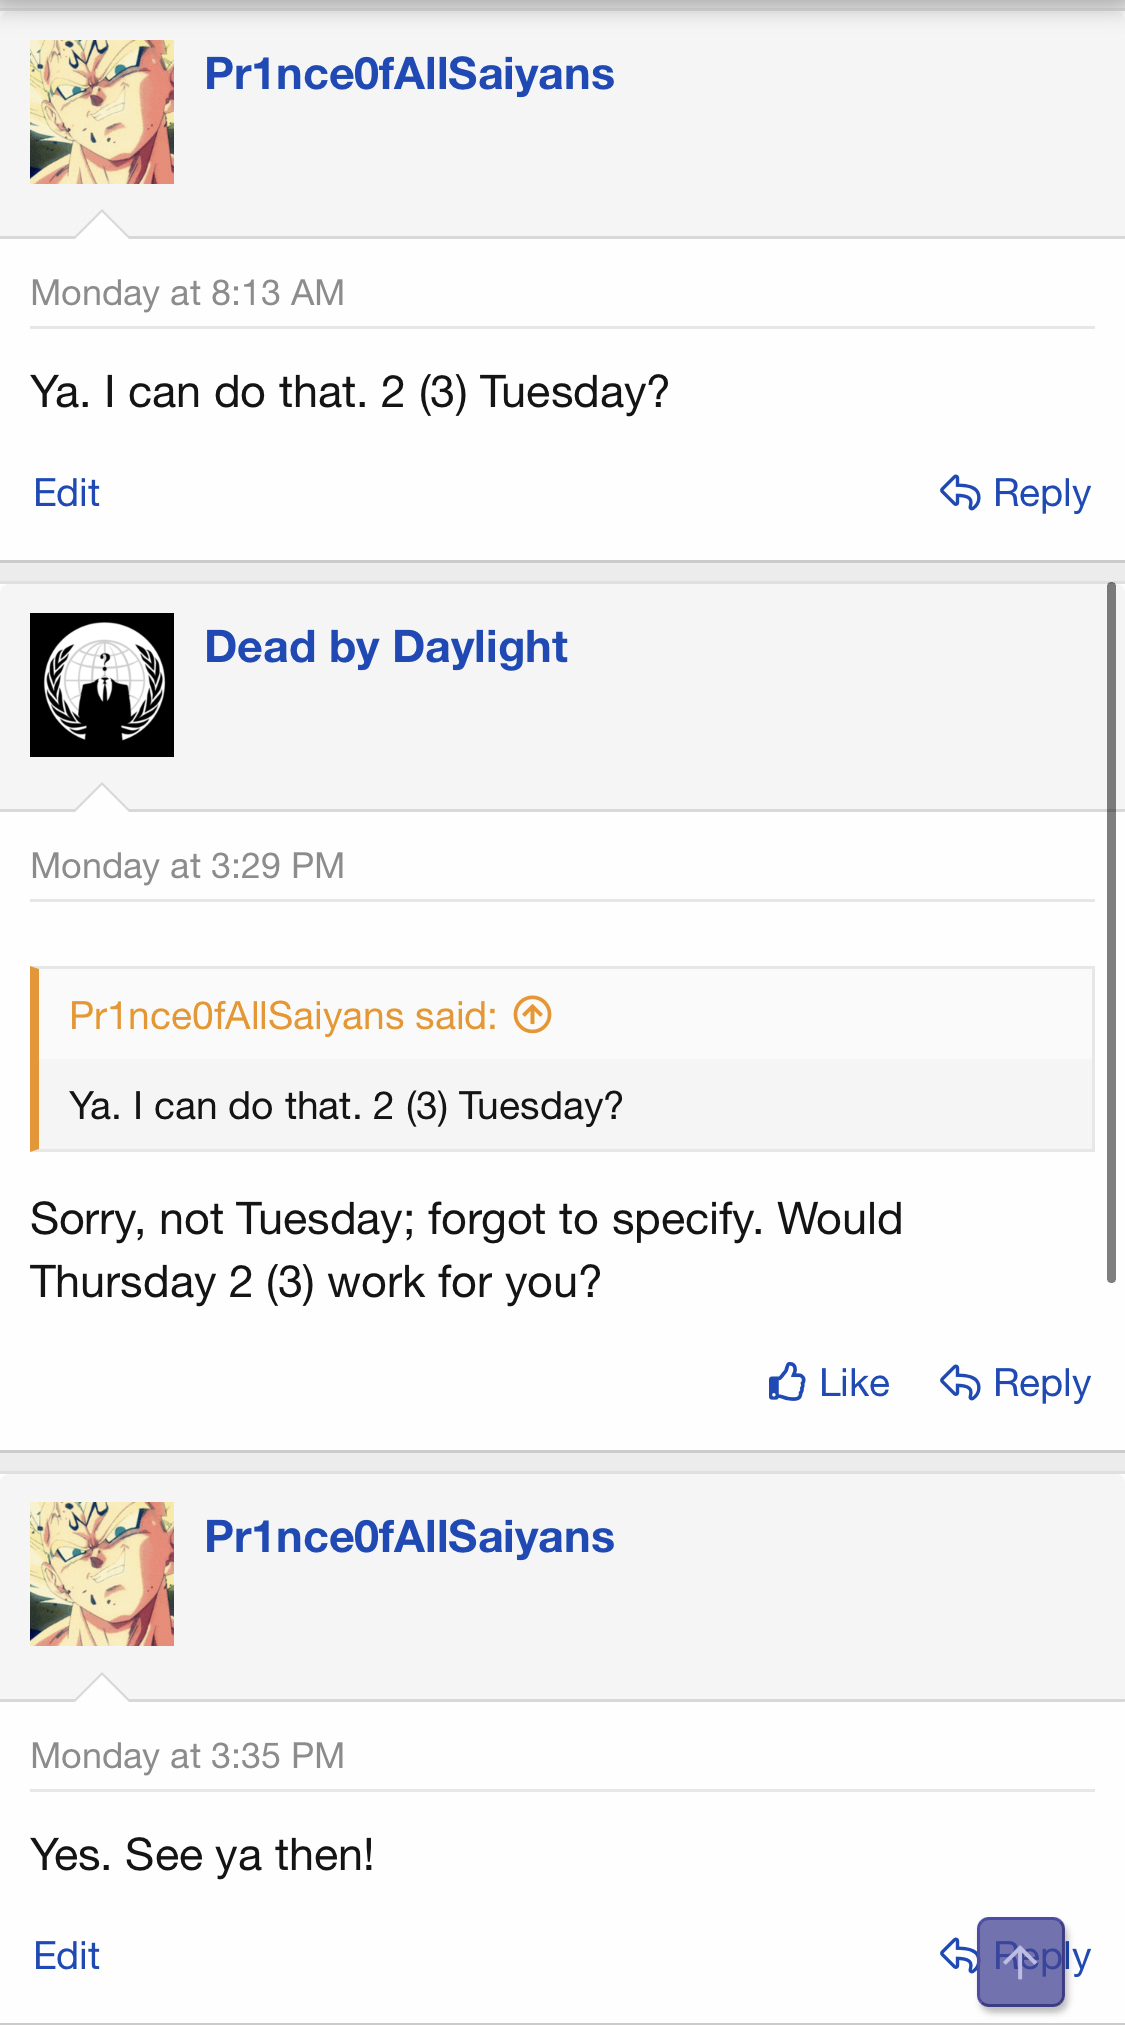Click the "Monday at 3:35 PM" timestamp

tap(188, 1756)
